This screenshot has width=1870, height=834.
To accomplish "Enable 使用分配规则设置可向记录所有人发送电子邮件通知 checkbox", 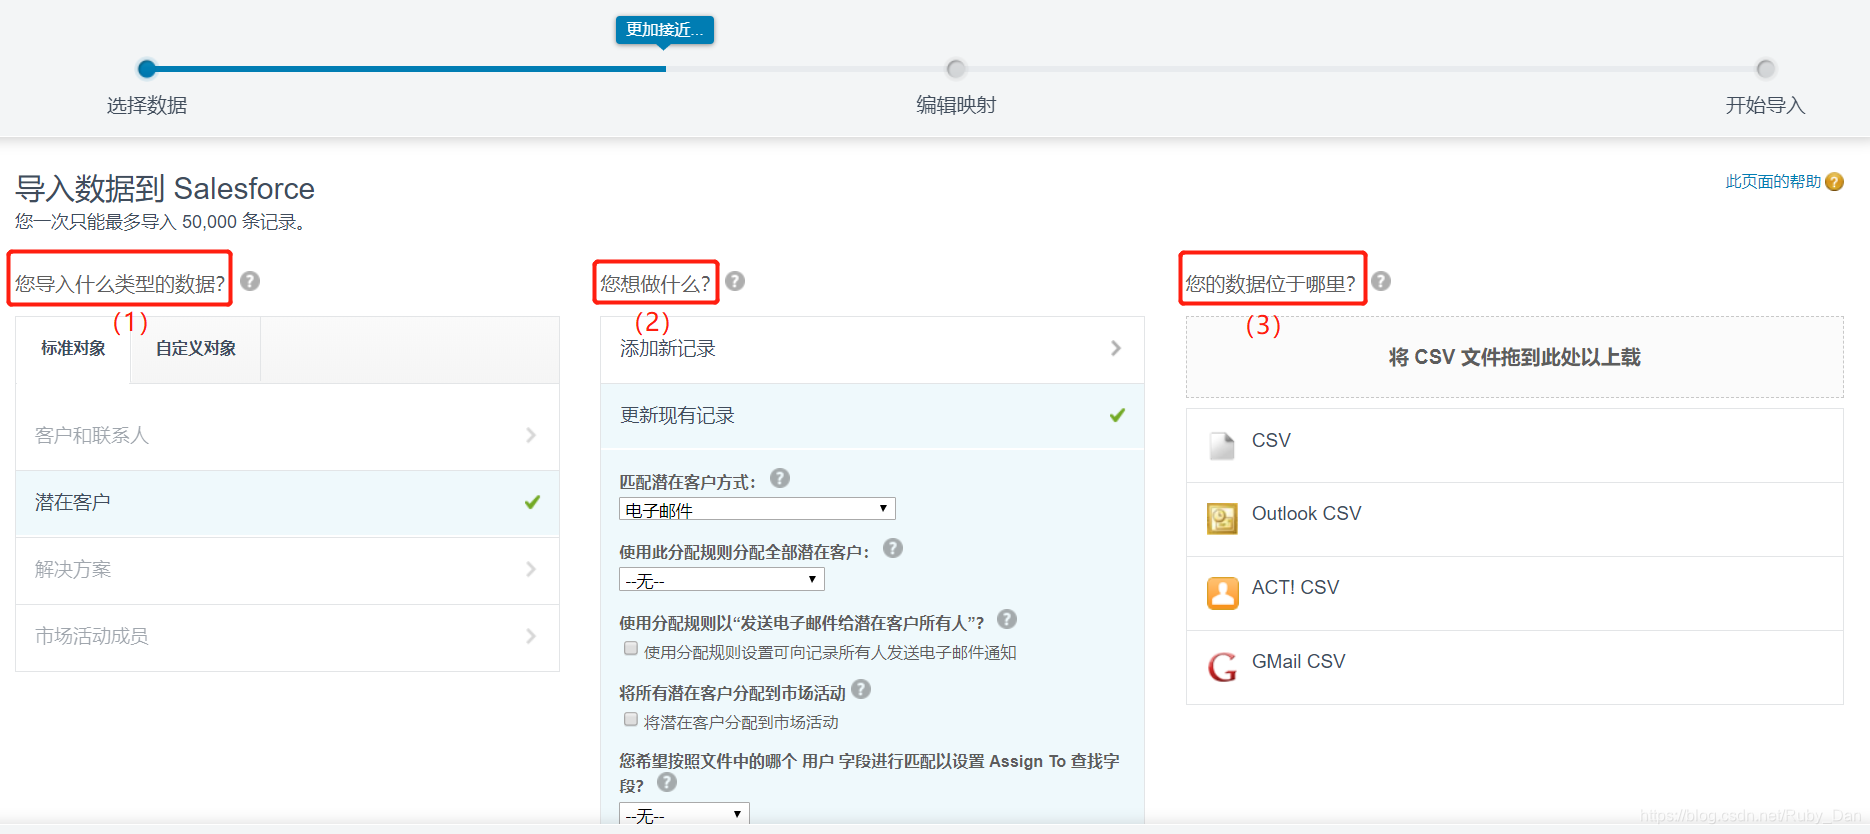I will [631, 648].
